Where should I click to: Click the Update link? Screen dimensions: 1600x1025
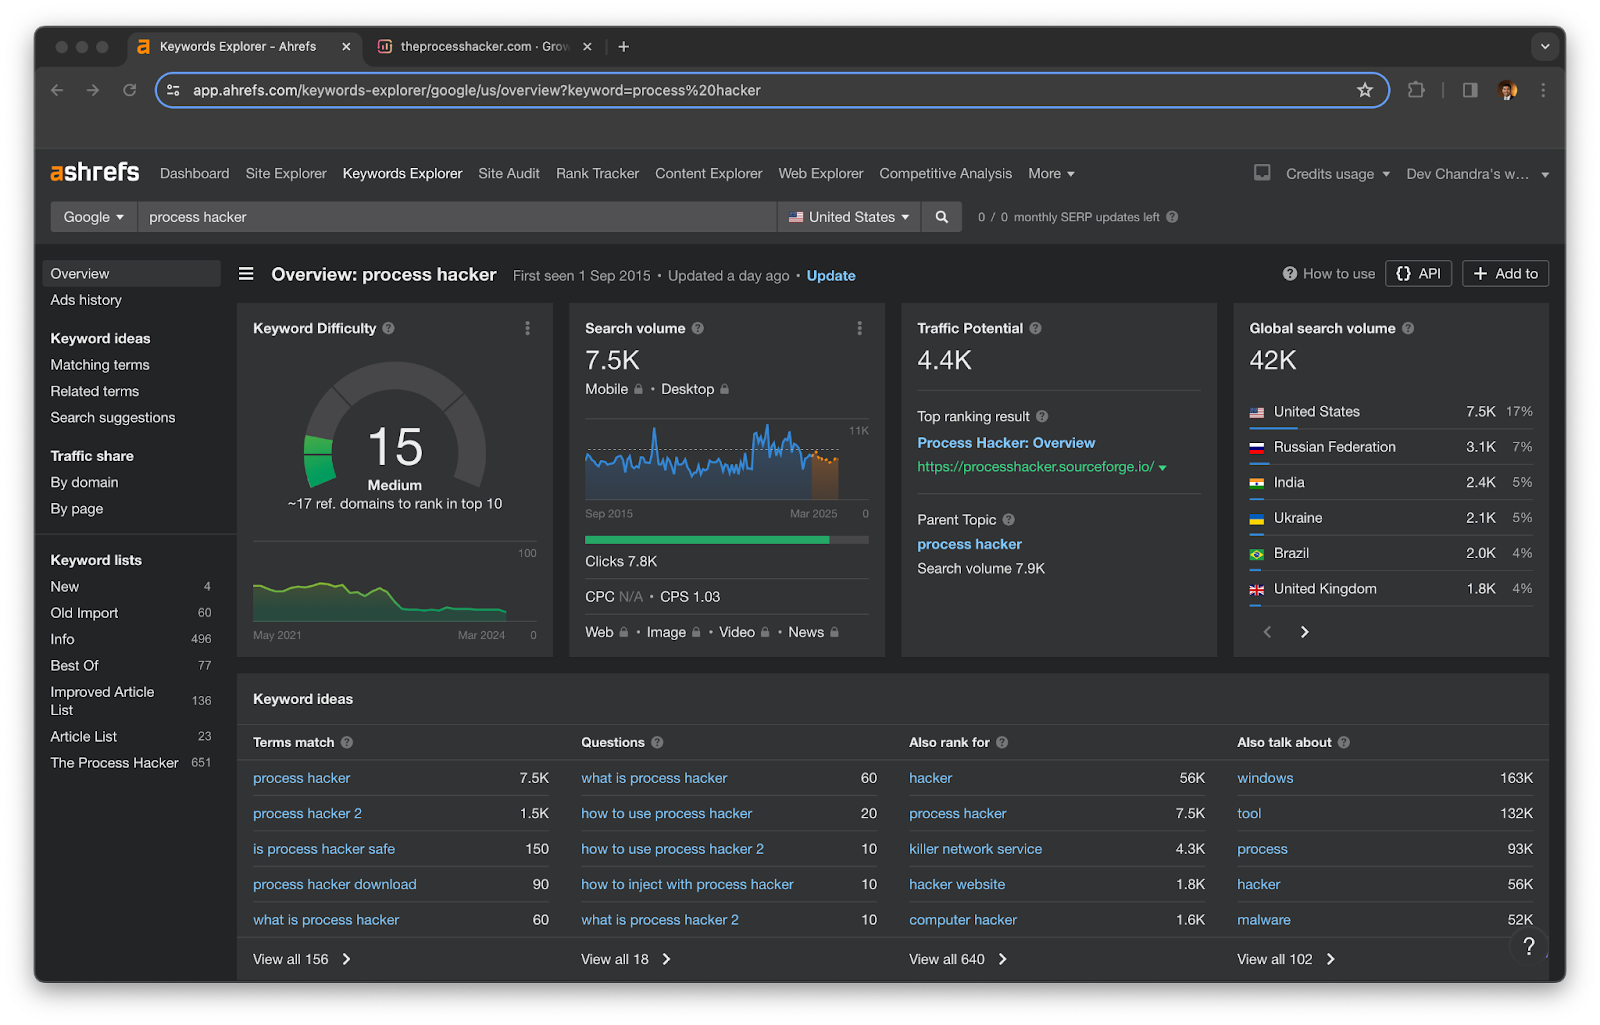pos(831,276)
